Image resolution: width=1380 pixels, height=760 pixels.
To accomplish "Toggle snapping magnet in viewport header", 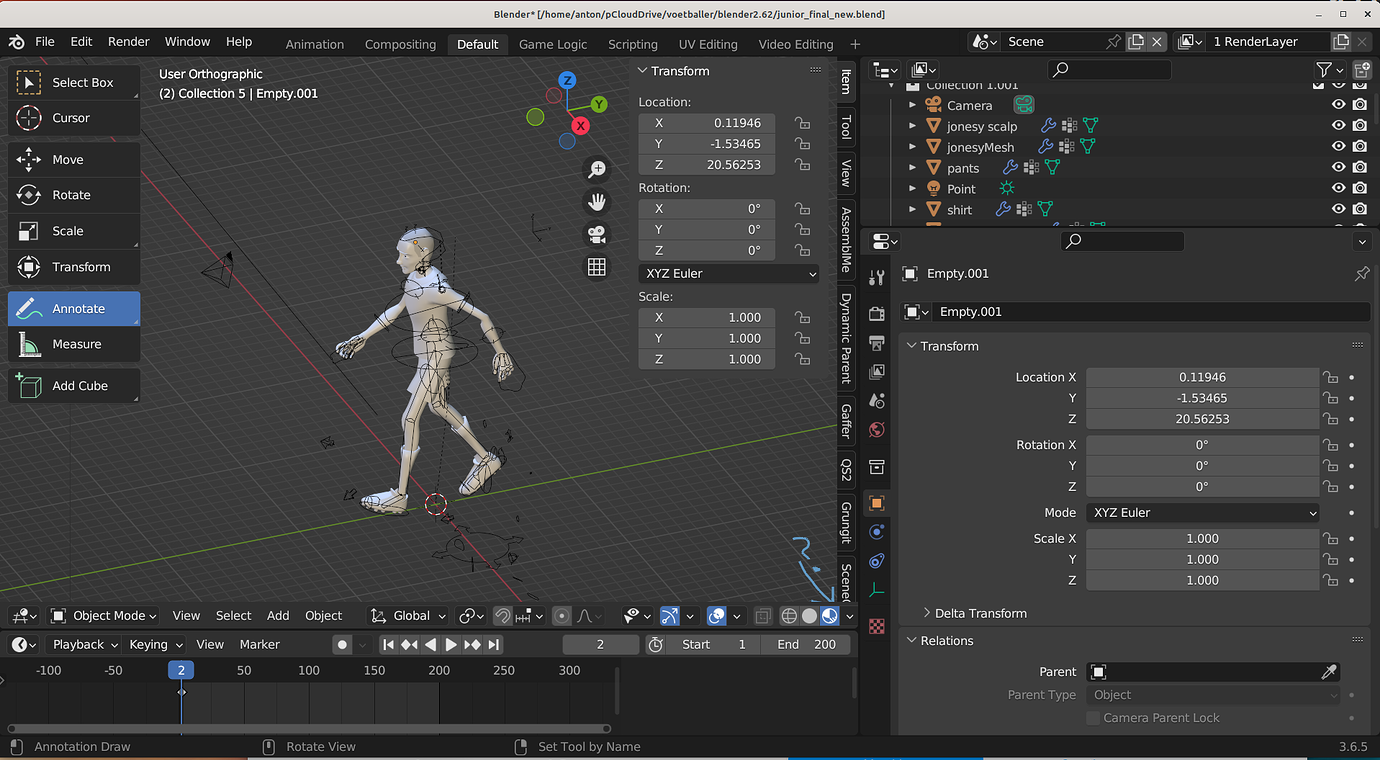I will pos(503,616).
